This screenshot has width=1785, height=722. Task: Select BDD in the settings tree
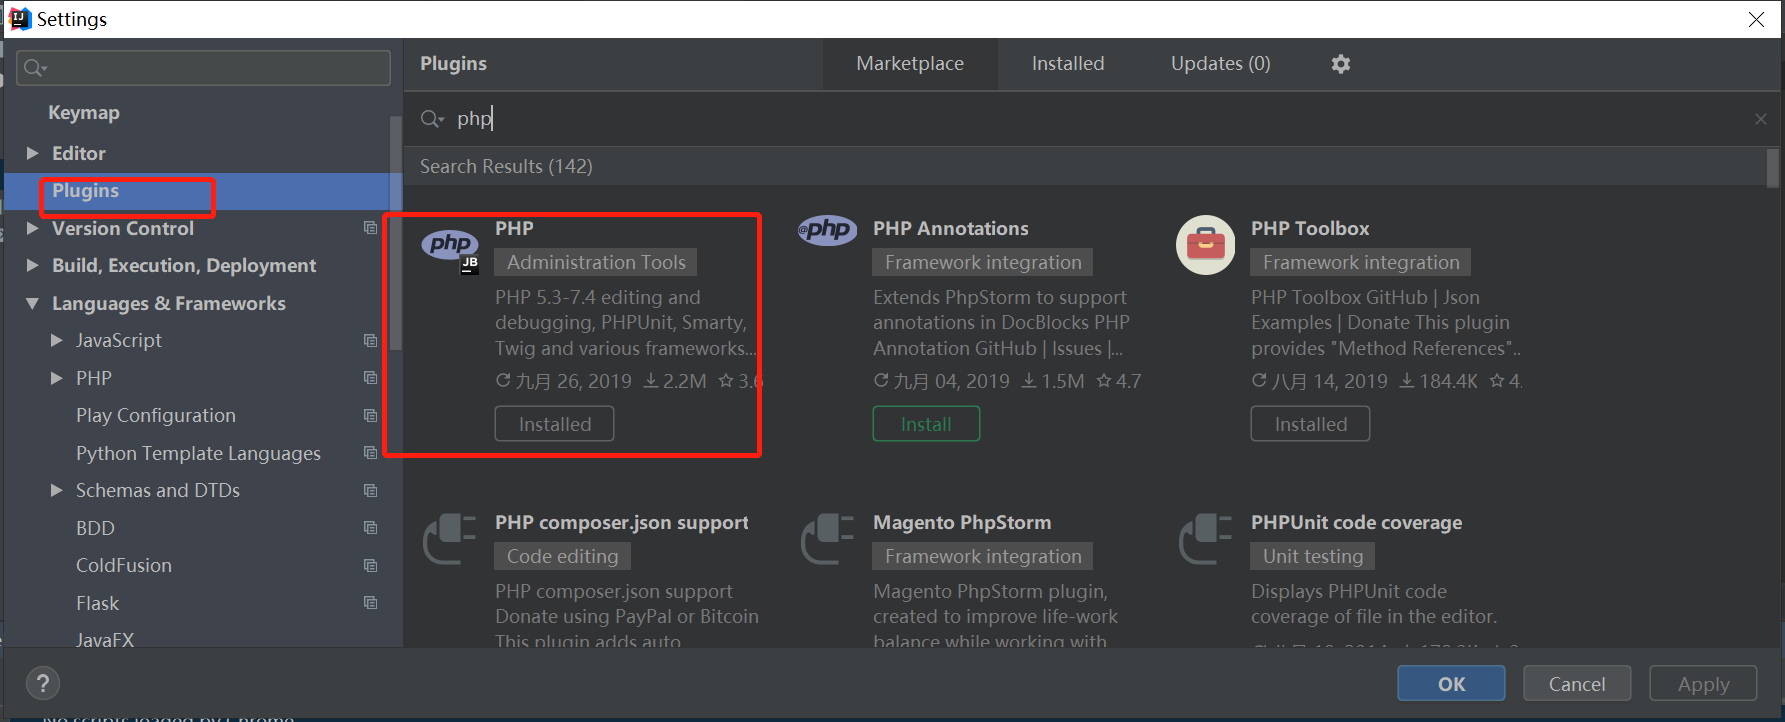[95, 528]
